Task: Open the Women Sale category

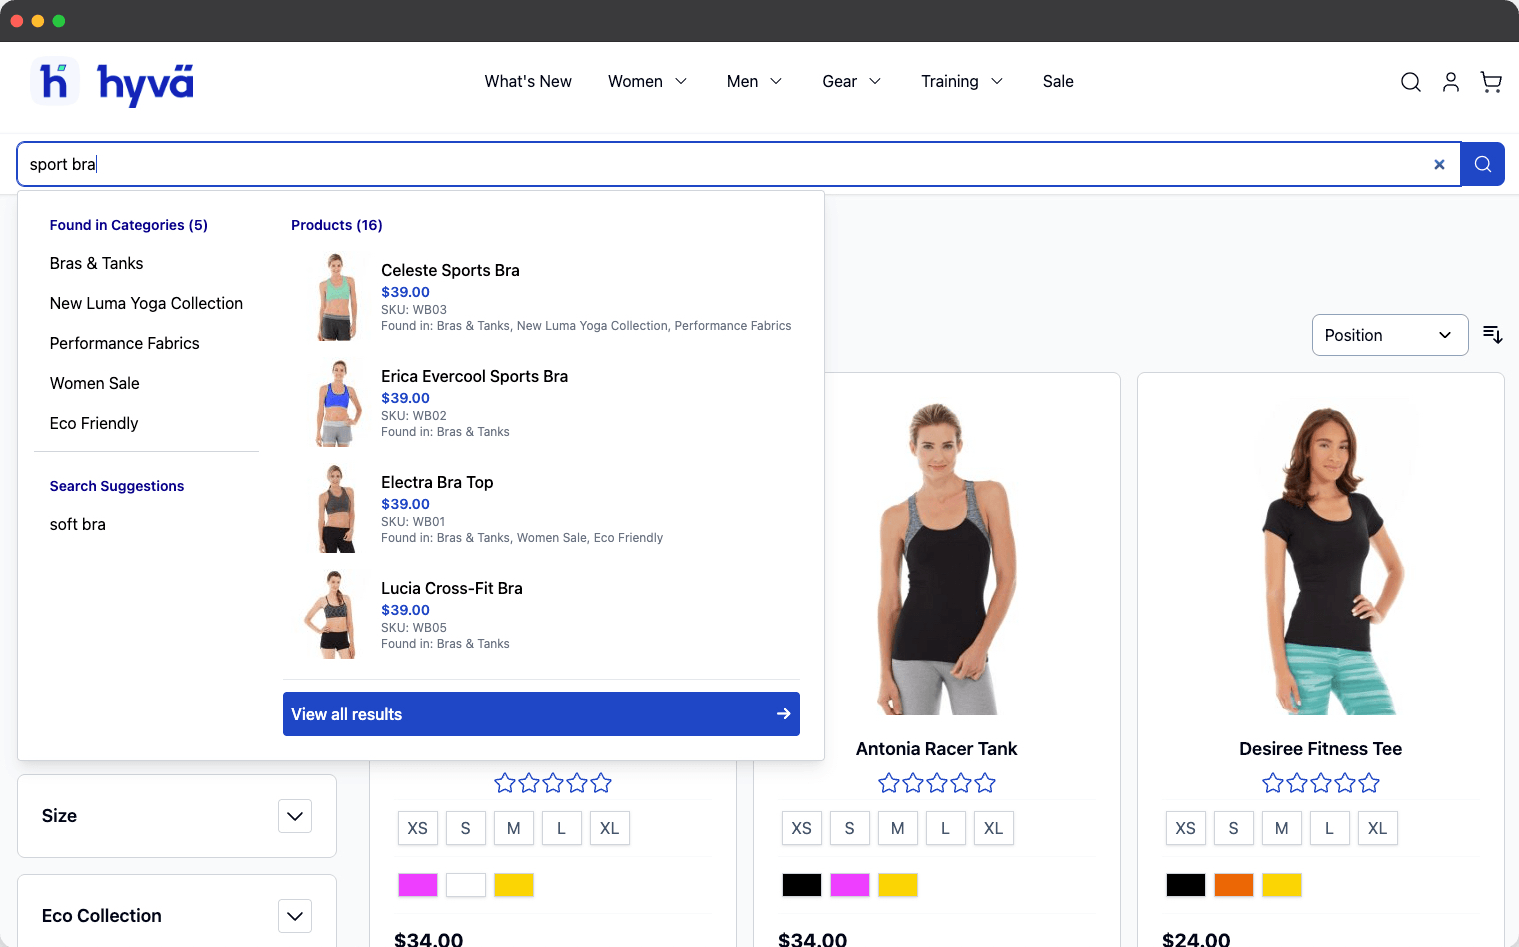Action: coord(94,383)
